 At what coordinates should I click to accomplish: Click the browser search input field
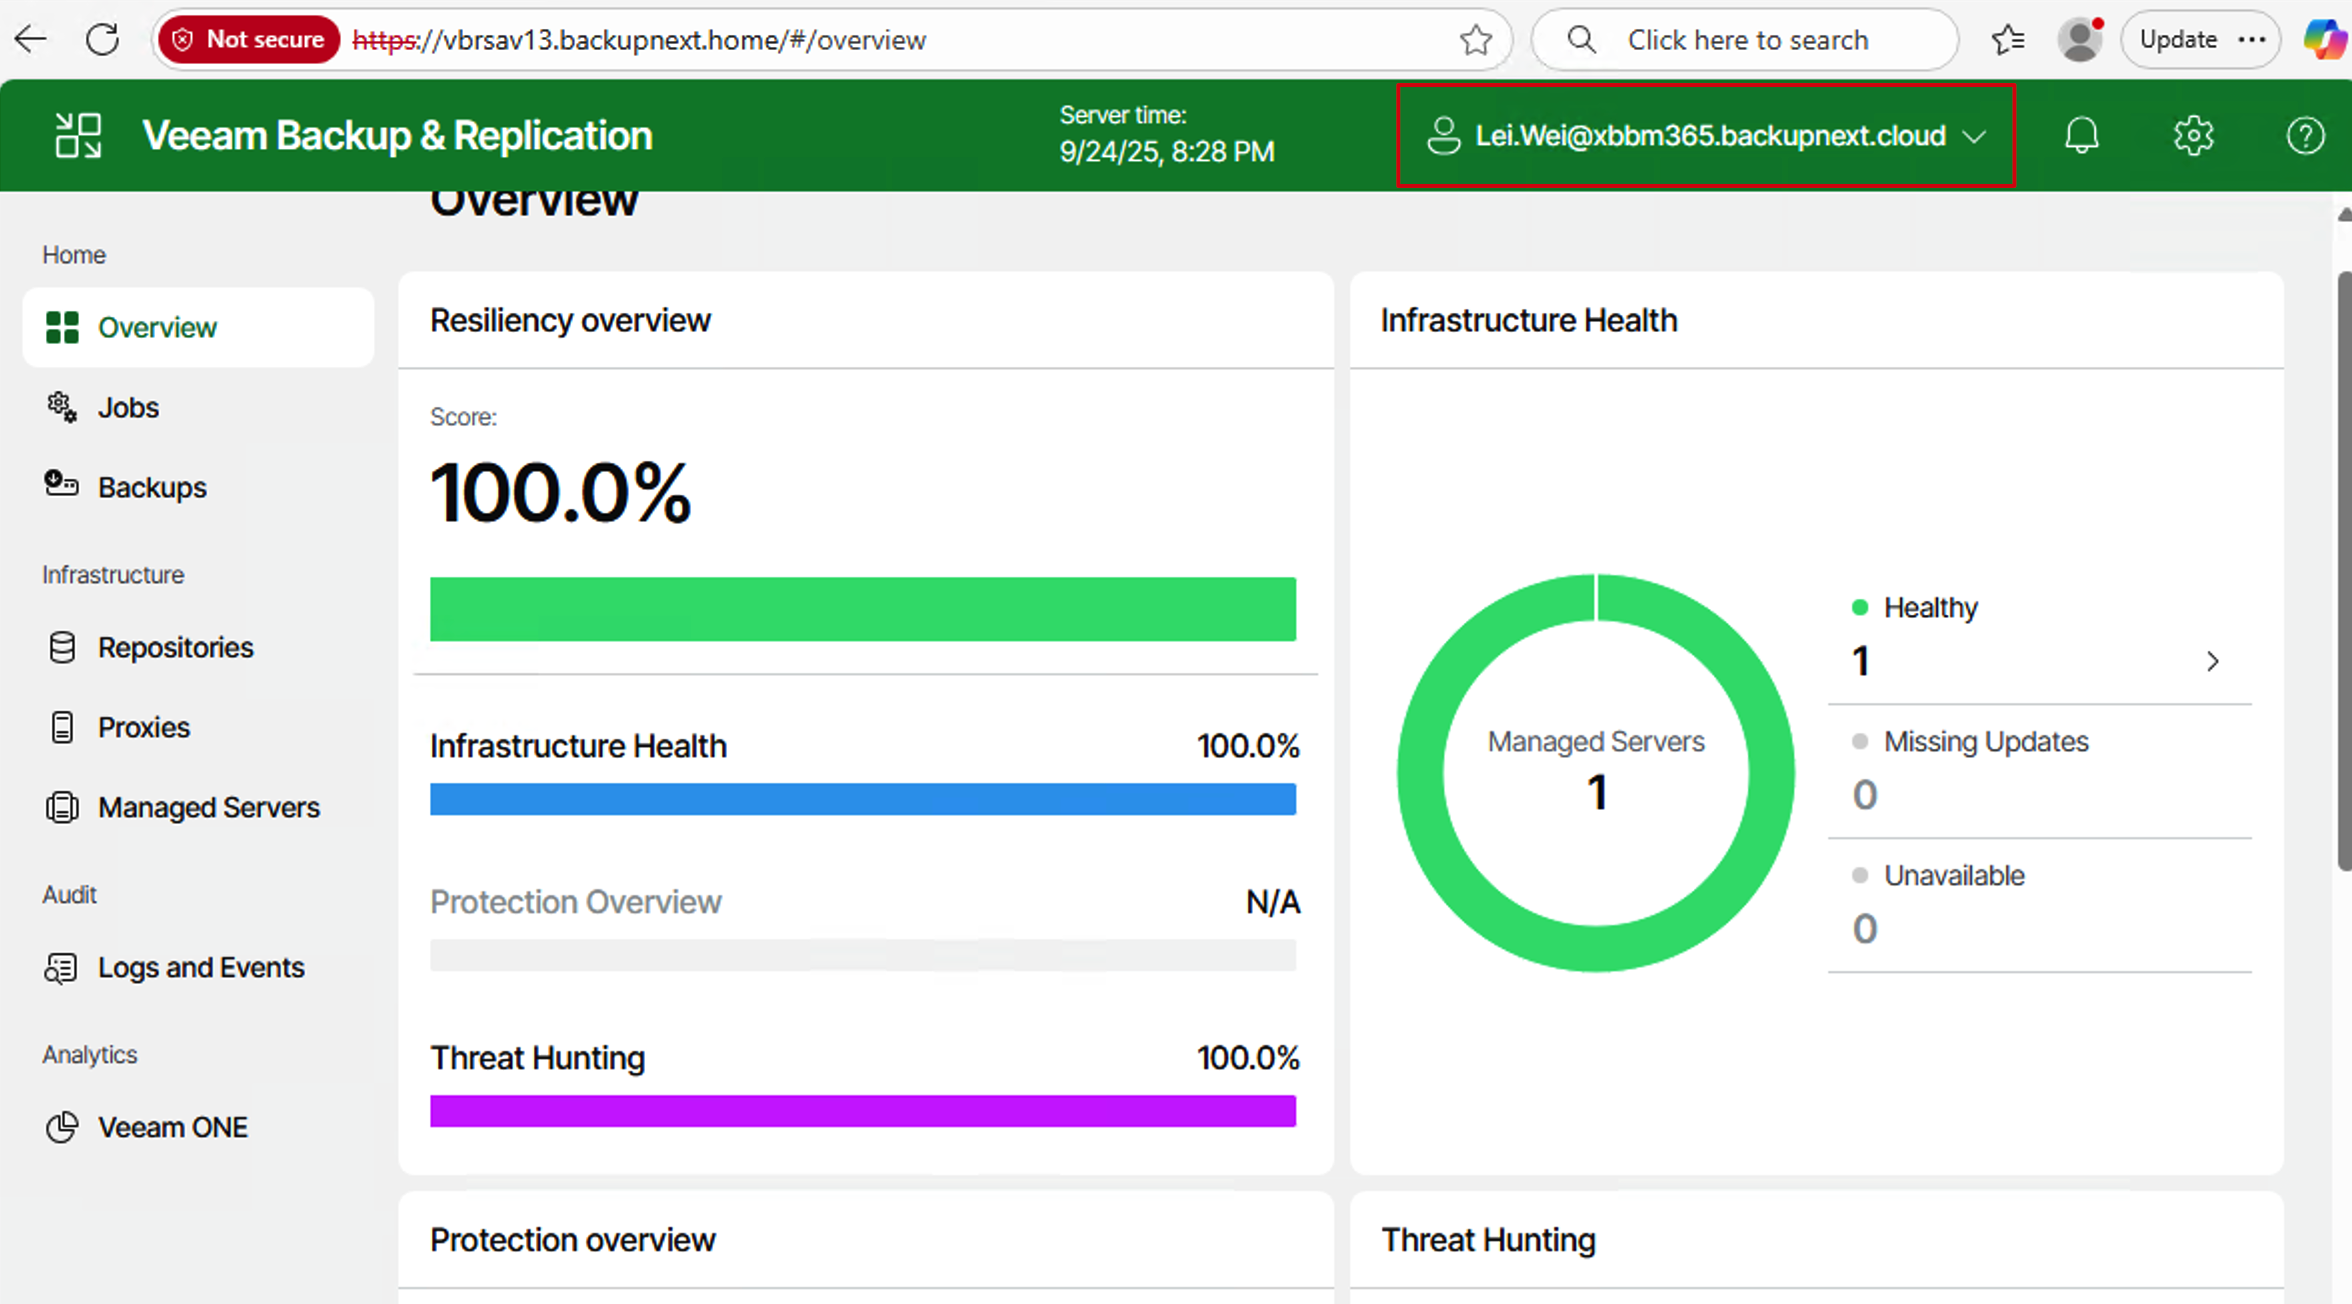[1746, 40]
